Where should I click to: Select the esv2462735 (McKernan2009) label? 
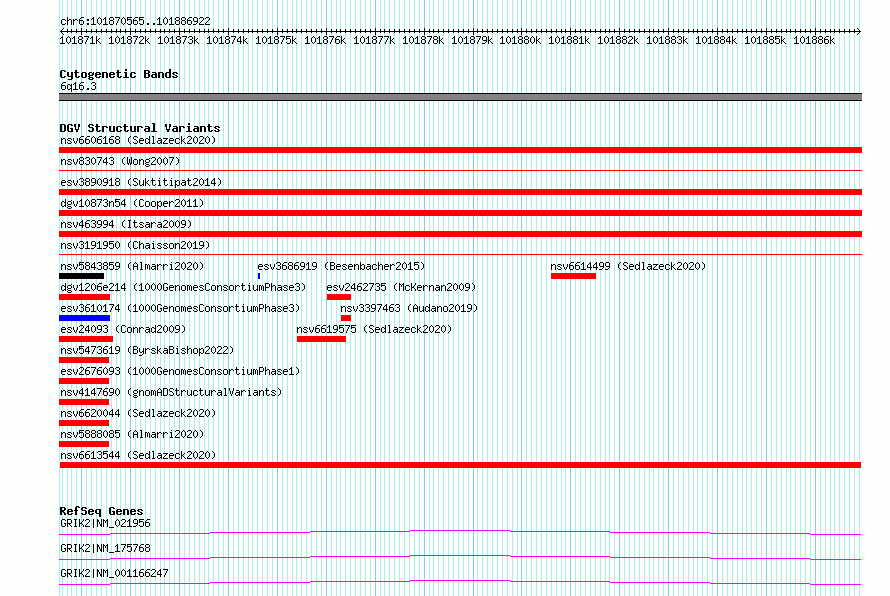401,287
